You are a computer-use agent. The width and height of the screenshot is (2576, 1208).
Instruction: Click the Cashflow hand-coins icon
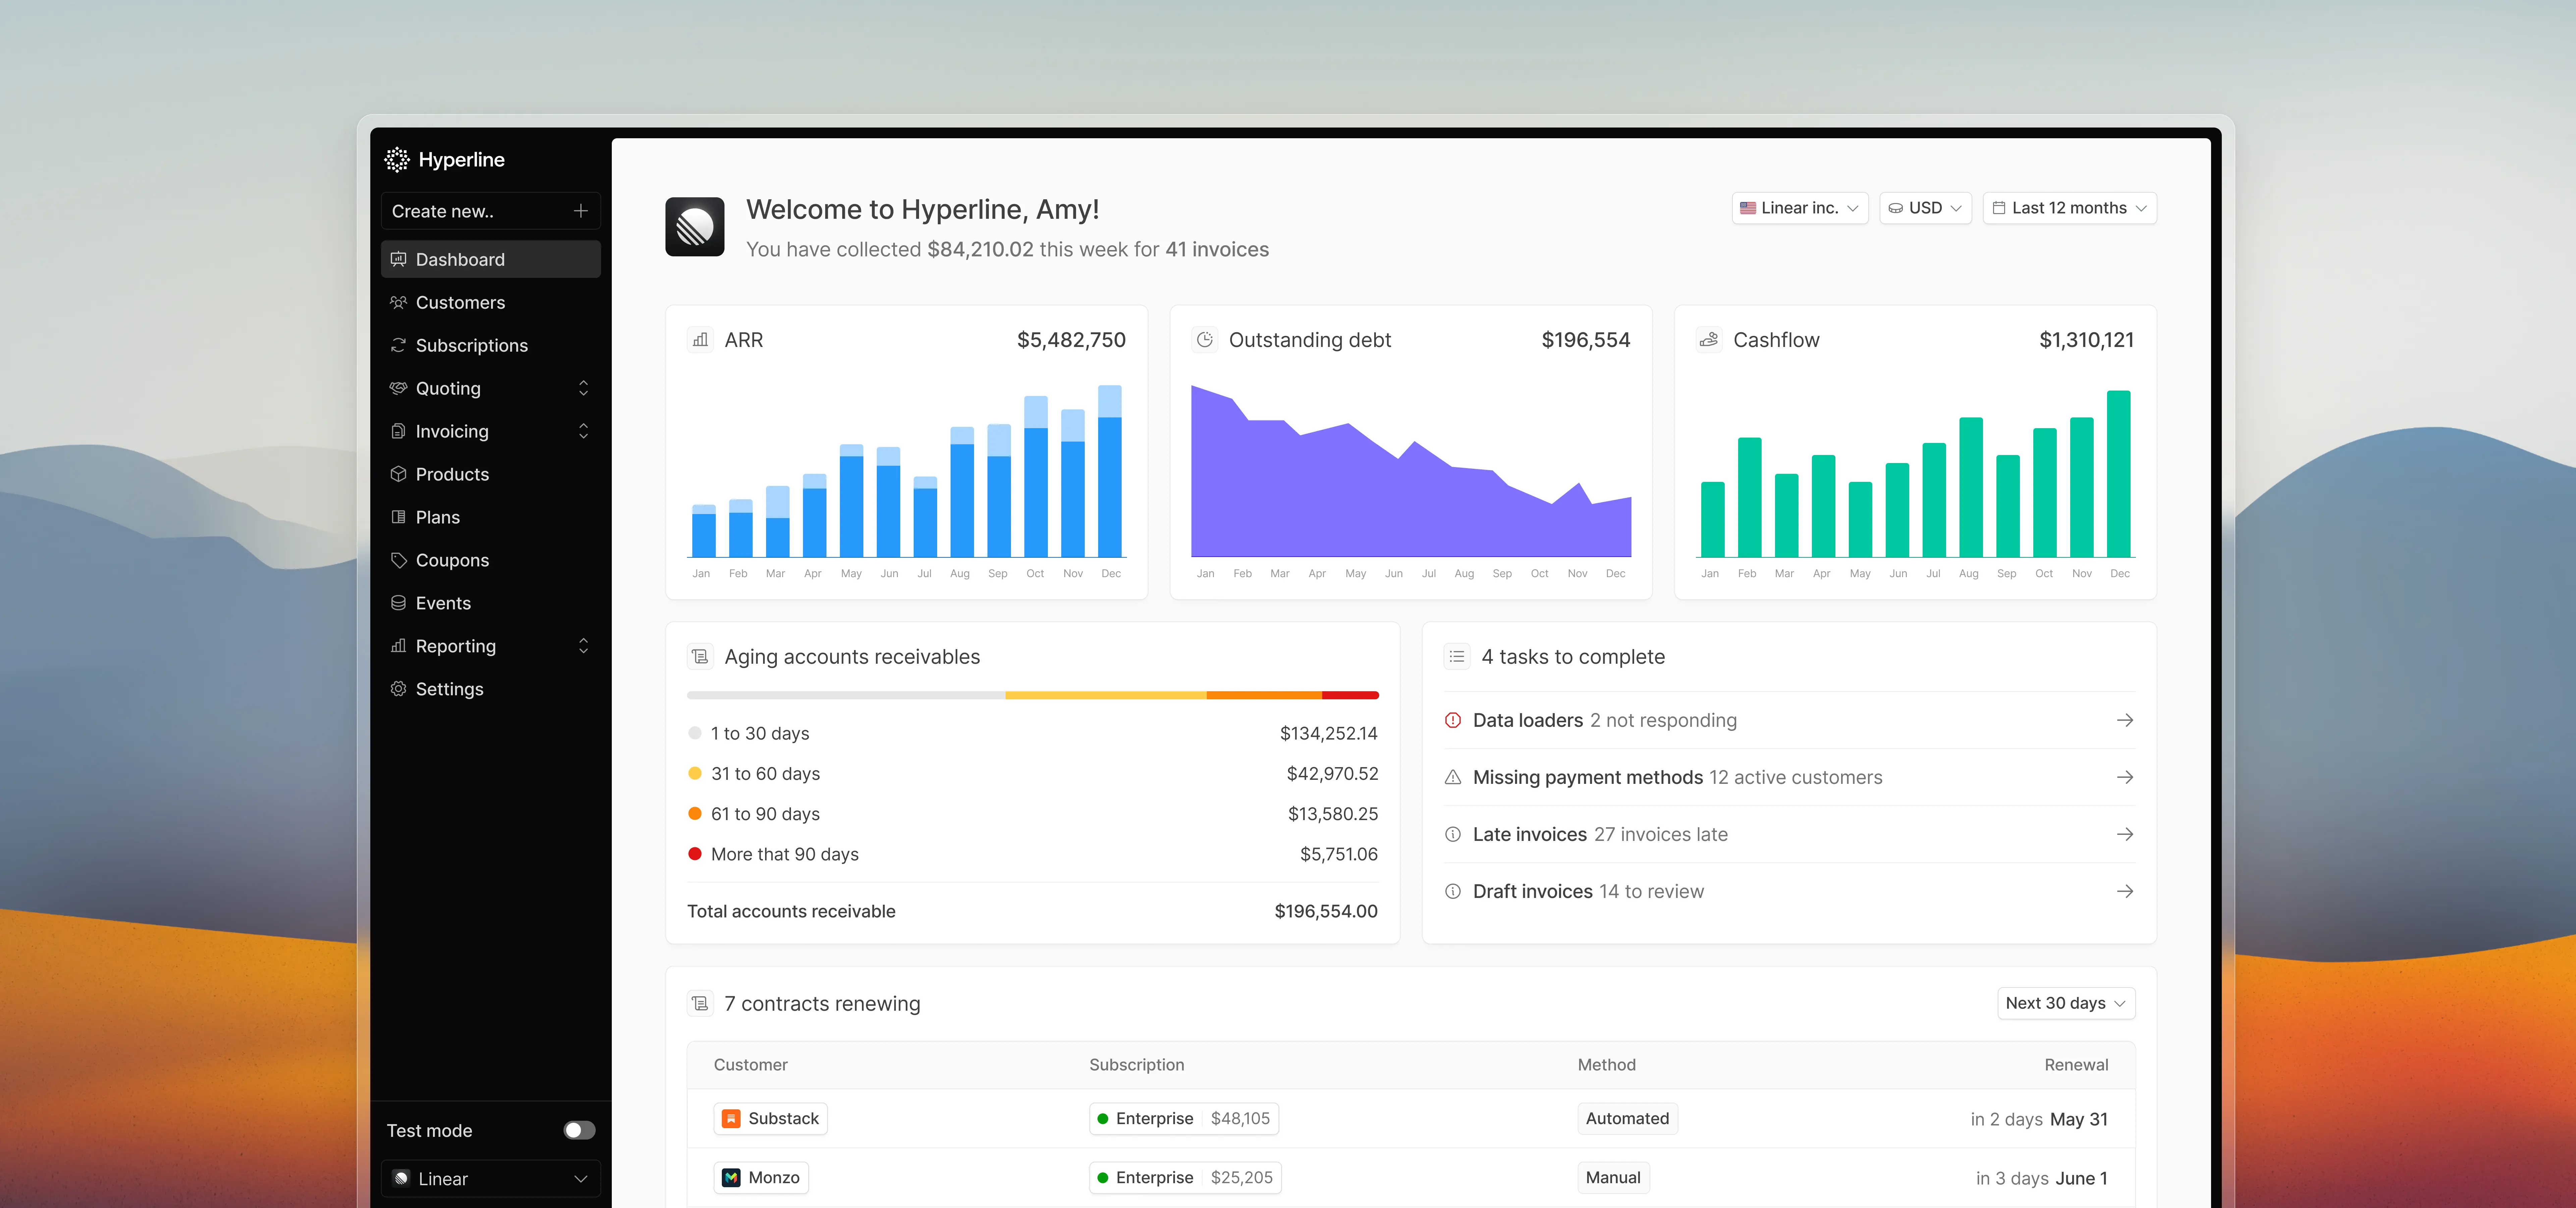1709,340
